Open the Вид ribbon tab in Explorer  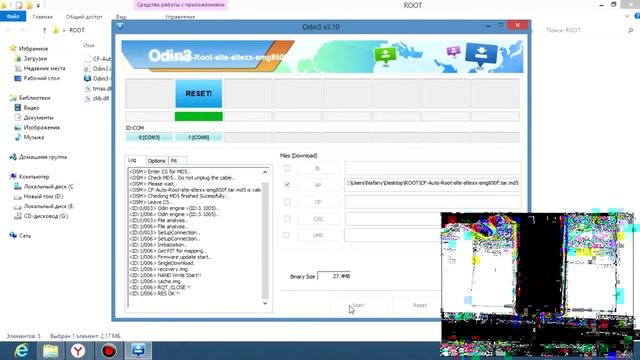coord(121,17)
